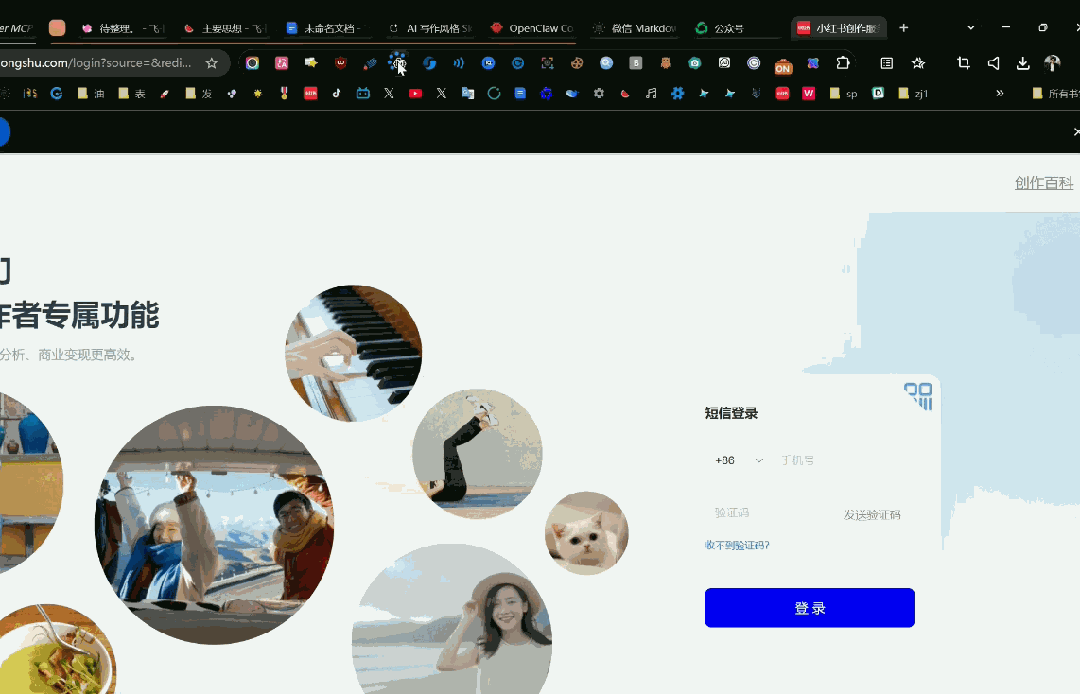Image resolution: width=1080 pixels, height=694 pixels.
Task: Switch to the OpenClaw tab
Action: point(532,28)
